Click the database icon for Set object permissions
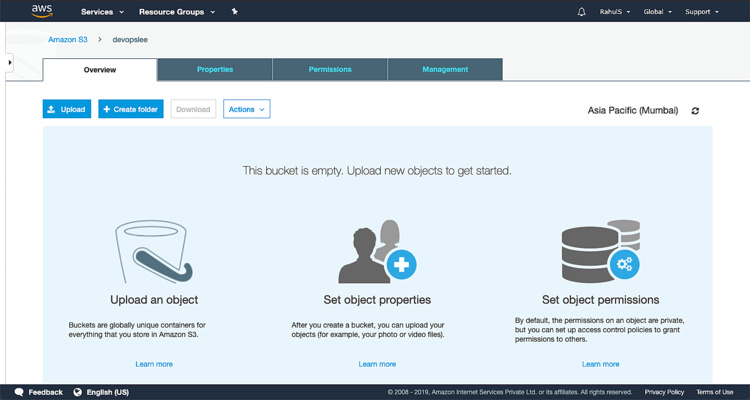The height and width of the screenshot is (400, 750). (x=599, y=252)
